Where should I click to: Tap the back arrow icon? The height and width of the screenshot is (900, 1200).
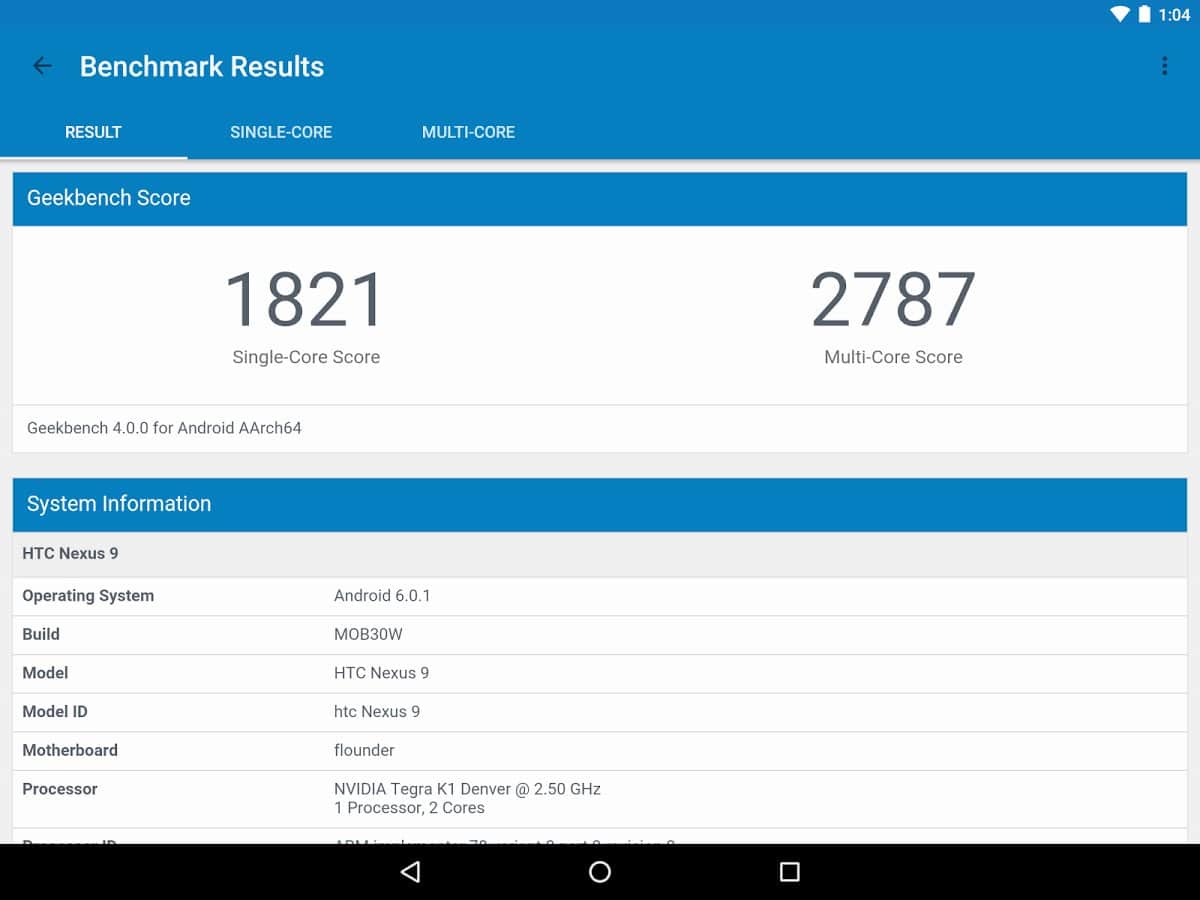[x=42, y=66]
